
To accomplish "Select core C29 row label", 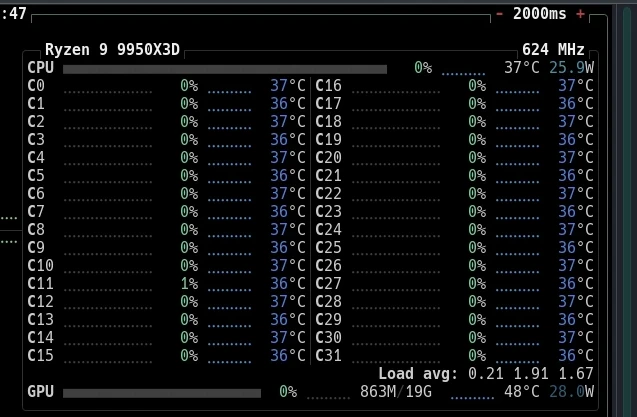I will 328,319.
